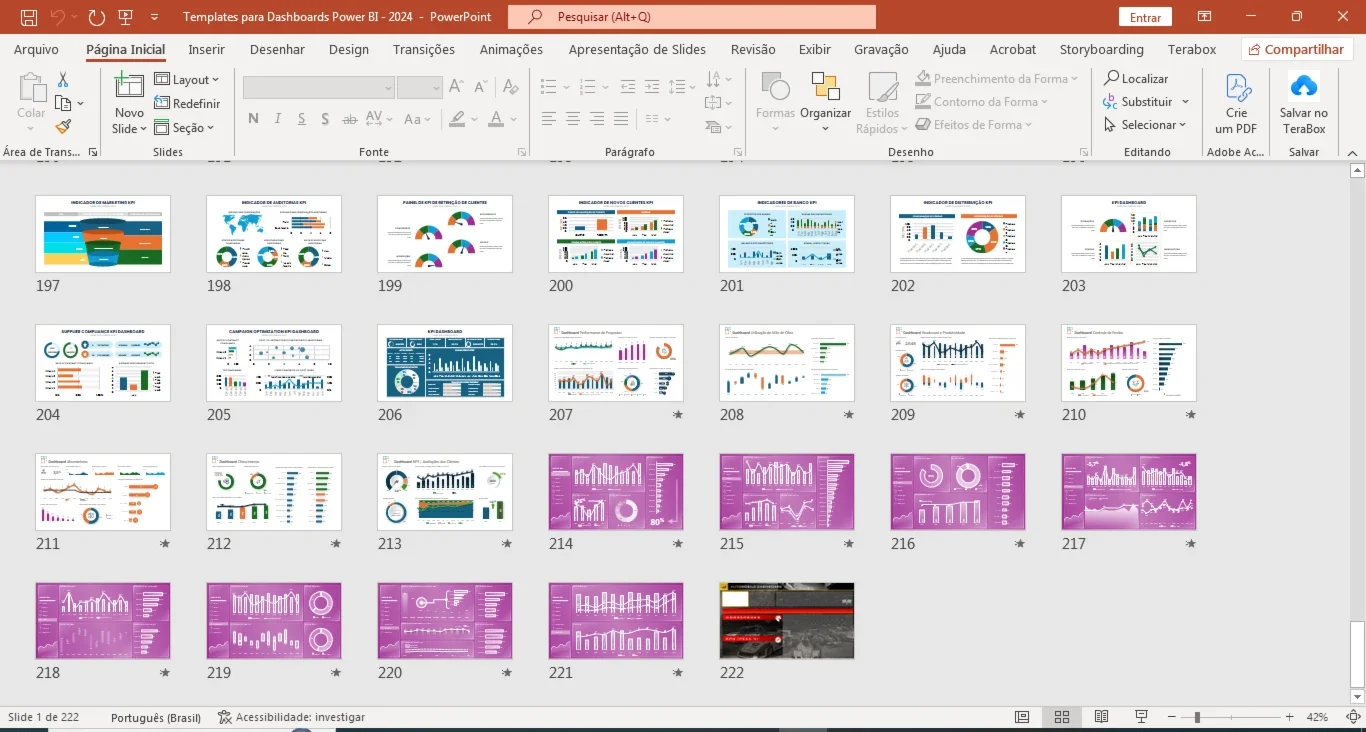Click the 'Slide 1 de 222' status text
Screen dimensions: 1366x732
[43, 717]
